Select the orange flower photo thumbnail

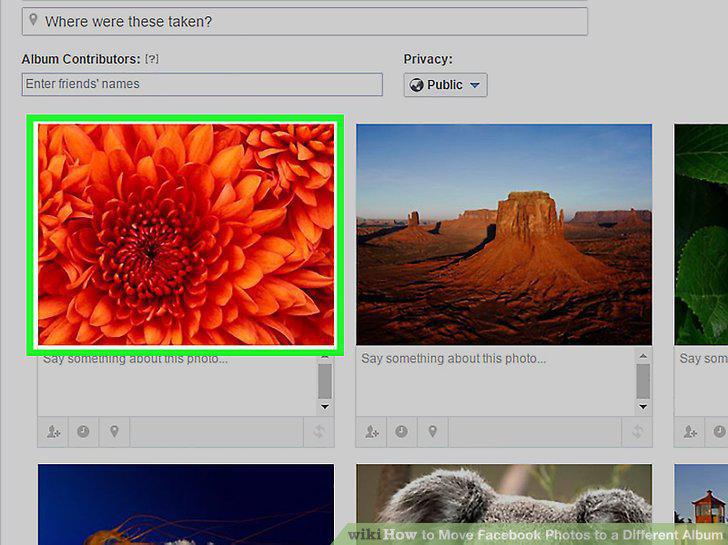click(186, 234)
